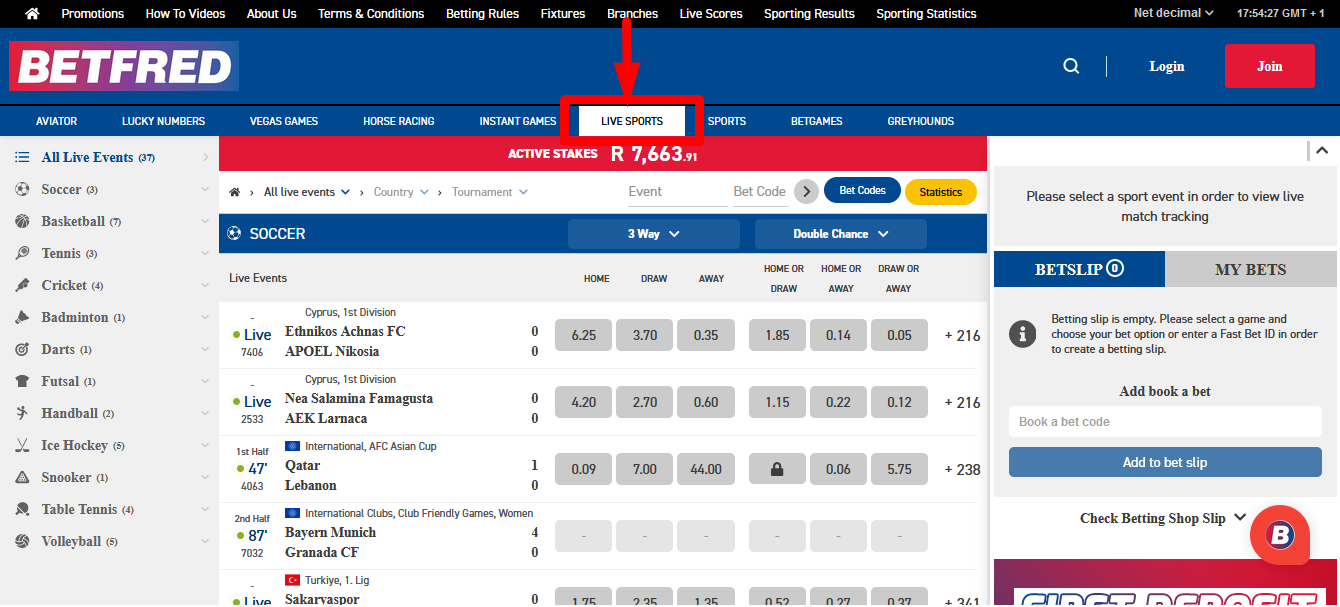Select home odds 6.25 for Ethnikos Achnas
The height and width of the screenshot is (607, 1340).
584,335
